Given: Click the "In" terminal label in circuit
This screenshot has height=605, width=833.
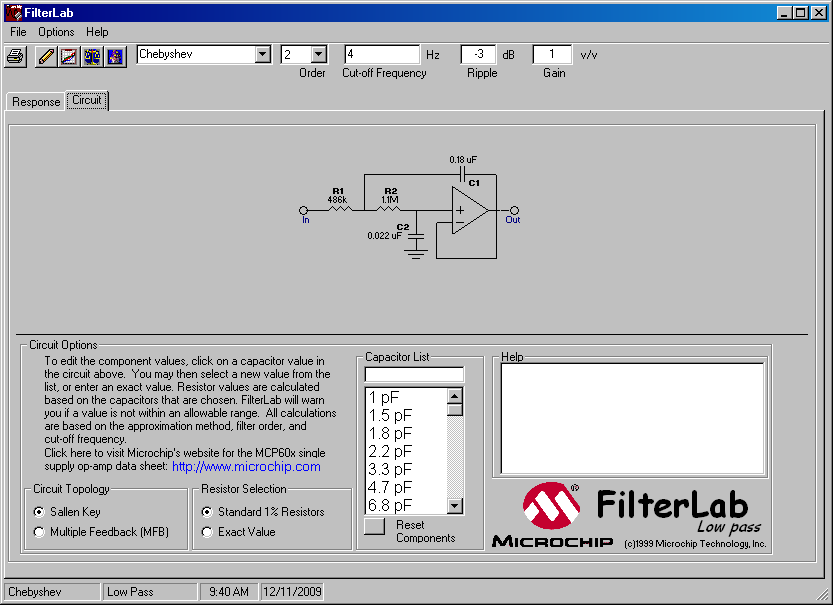Looking at the screenshot, I should (305, 220).
